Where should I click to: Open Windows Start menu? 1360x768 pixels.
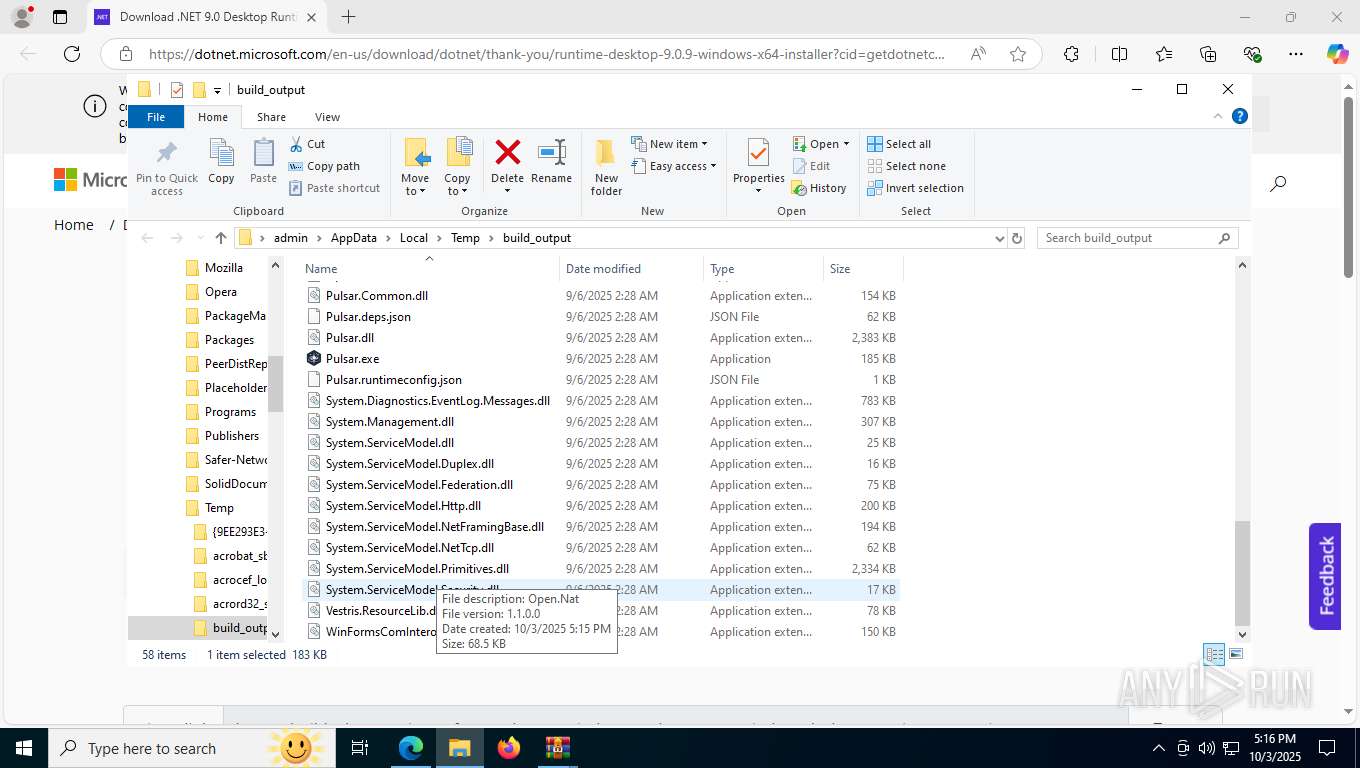(x=23, y=748)
